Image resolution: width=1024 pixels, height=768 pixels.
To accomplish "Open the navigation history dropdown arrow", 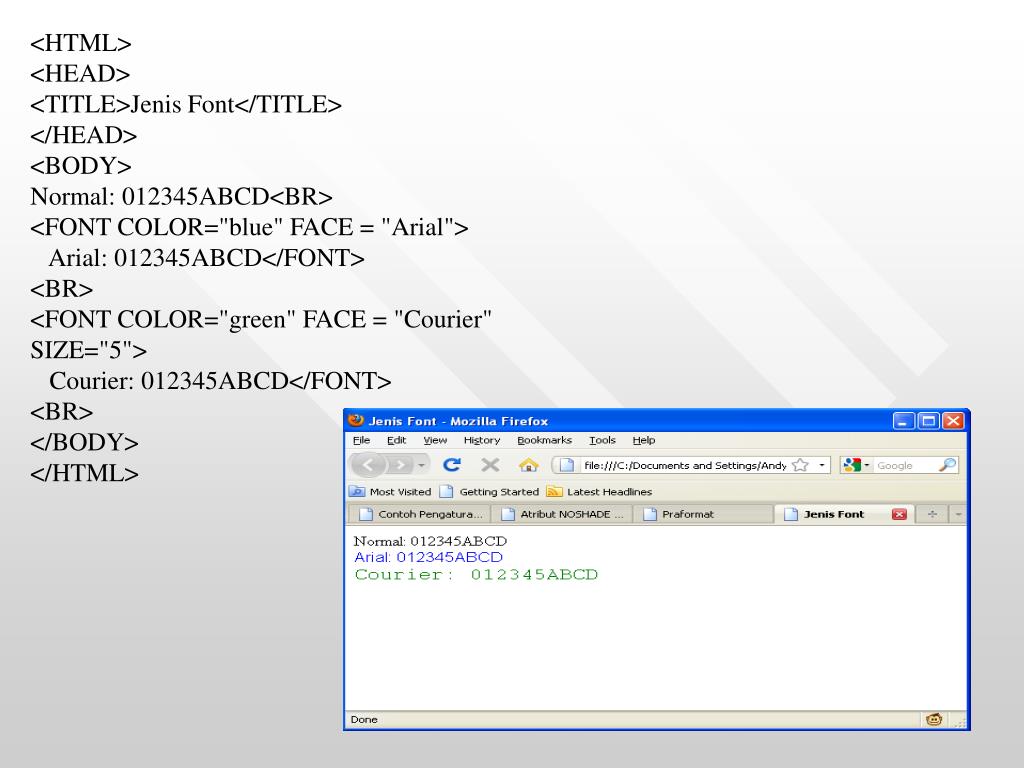I will [x=421, y=465].
